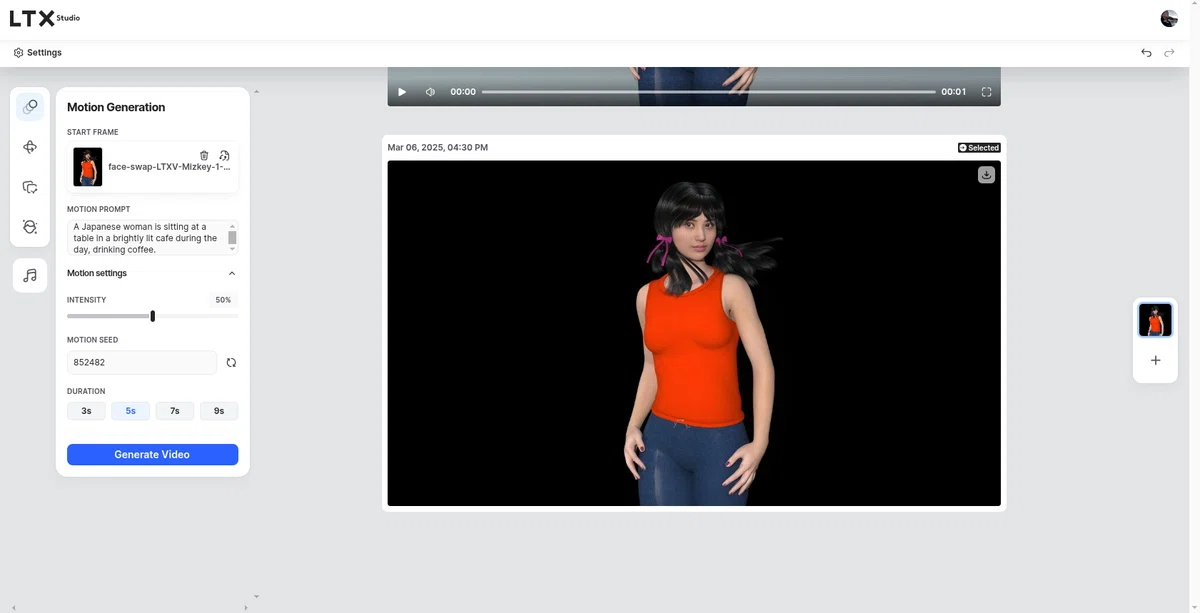1200x613 pixels.
Task: Download the selected video
Action: pyautogui.click(x=986, y=175)
